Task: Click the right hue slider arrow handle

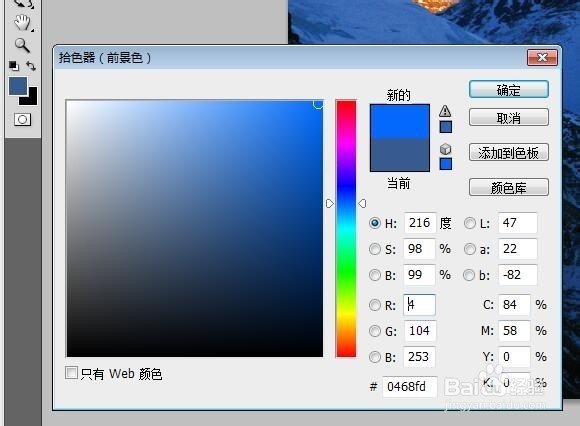Action: [x=362, y=203]
